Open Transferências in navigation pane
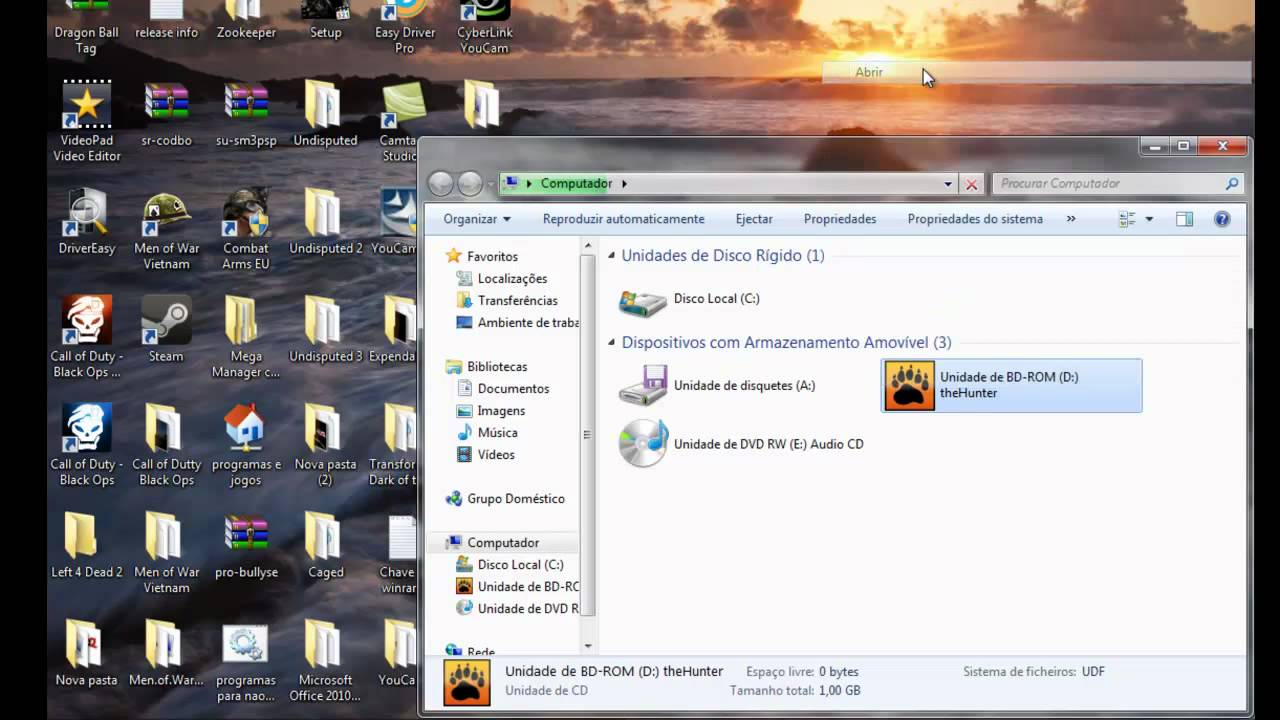 point(517,301)
